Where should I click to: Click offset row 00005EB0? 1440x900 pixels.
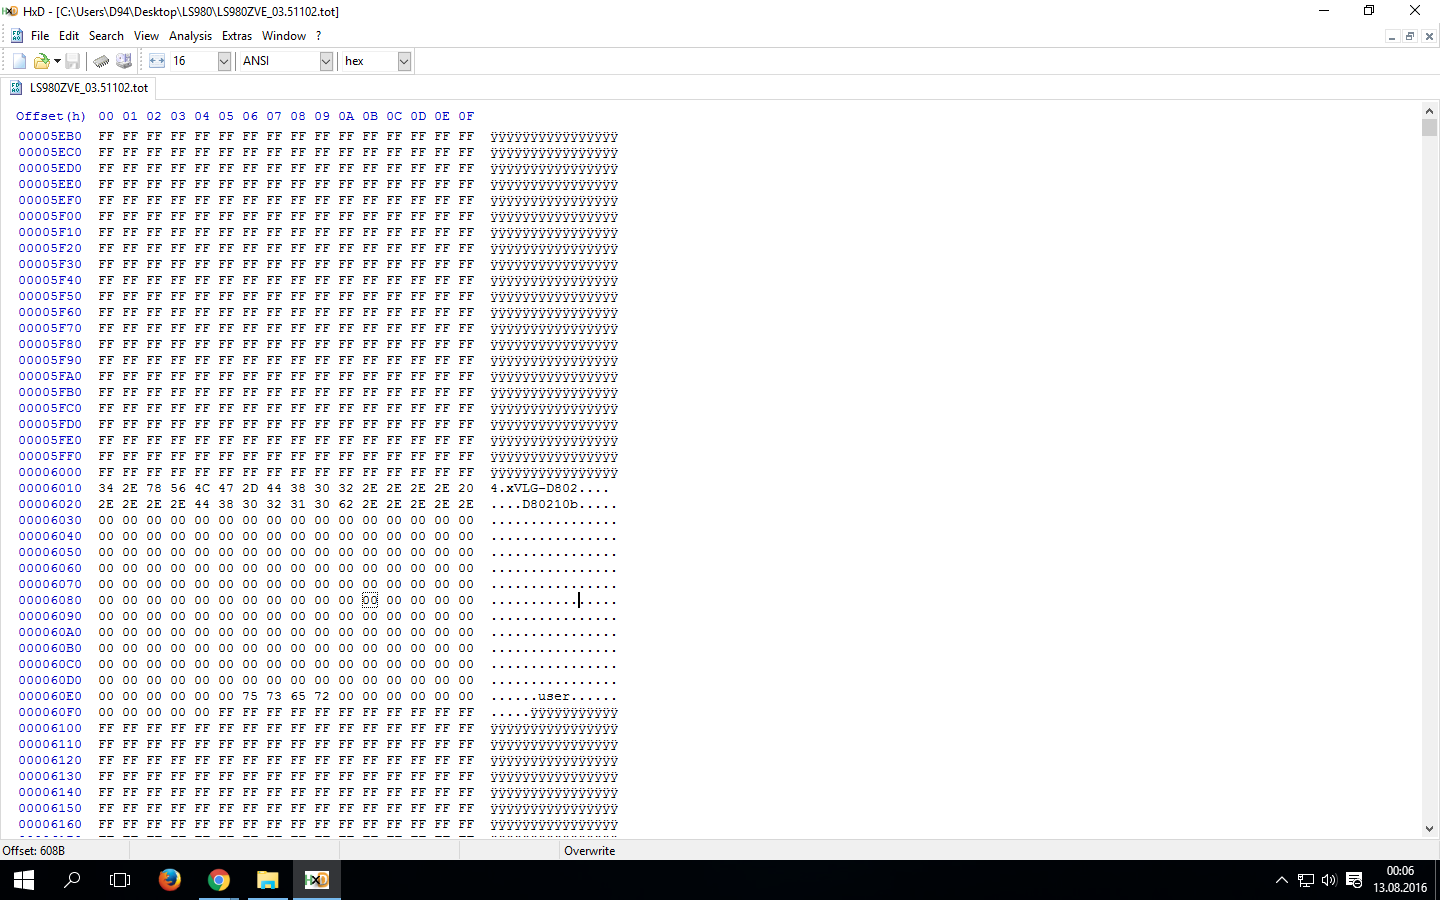[50, 136]
